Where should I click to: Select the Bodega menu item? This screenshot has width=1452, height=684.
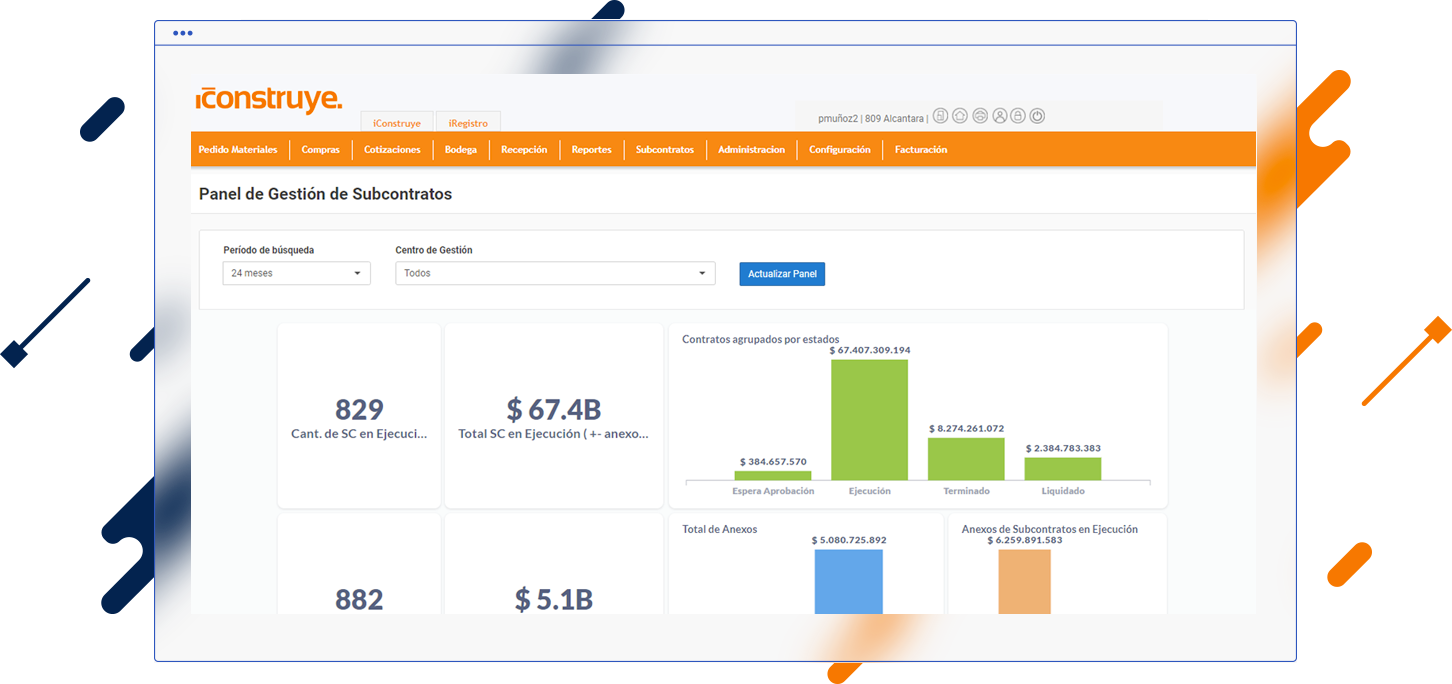[x=461, y=150]
